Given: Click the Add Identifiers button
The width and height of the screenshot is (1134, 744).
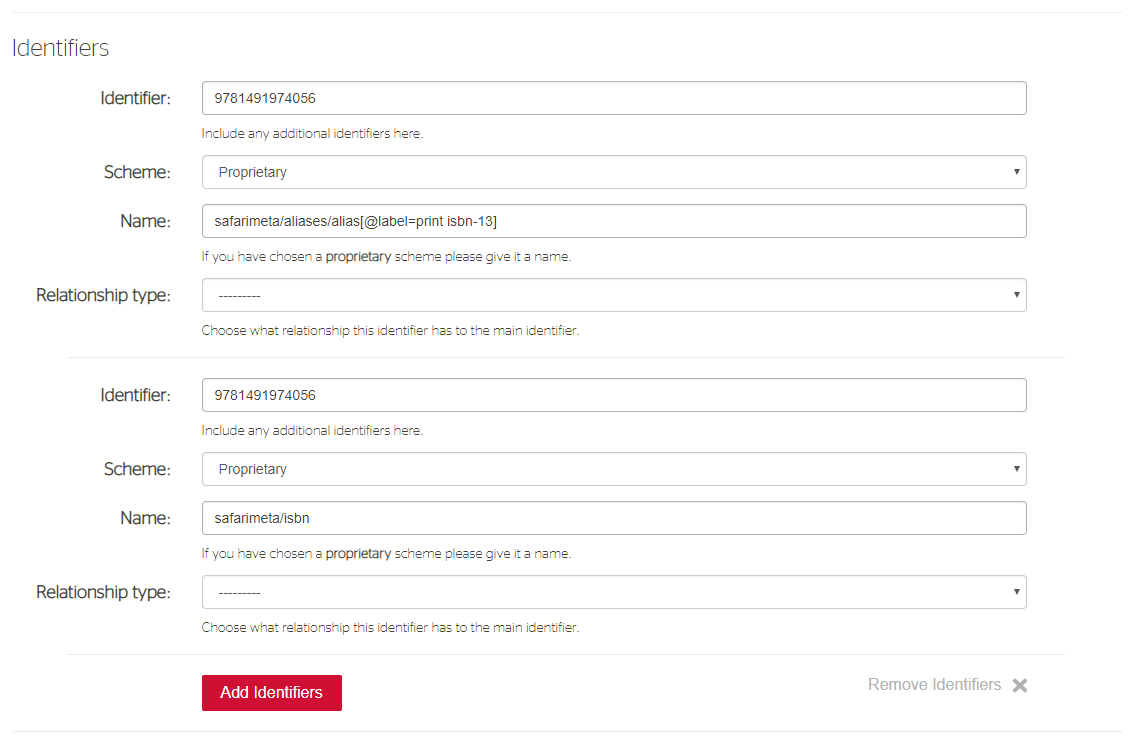Looking at the screenshot, I should click(272, 693).
